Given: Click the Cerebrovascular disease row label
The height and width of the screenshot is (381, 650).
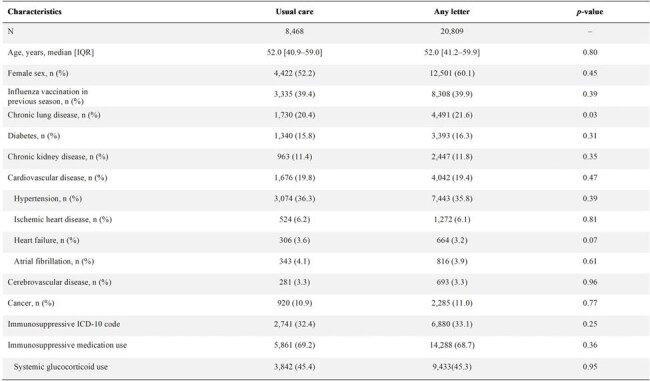Looking at the screenshot, I should [59, 282].
